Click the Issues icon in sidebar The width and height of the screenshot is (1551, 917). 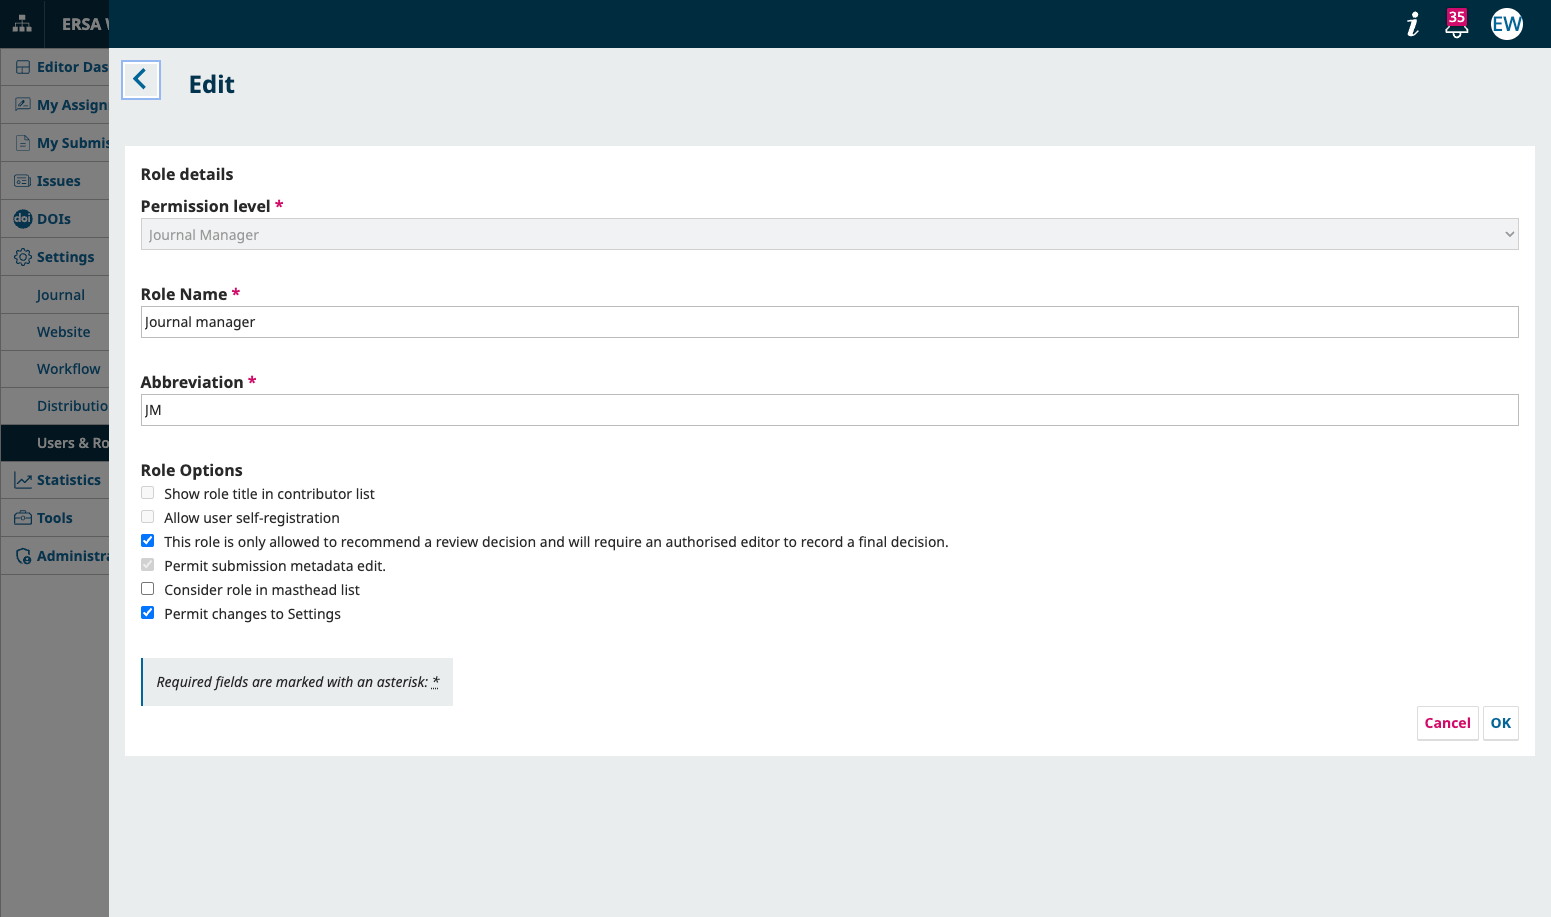(x=22, y=181)
